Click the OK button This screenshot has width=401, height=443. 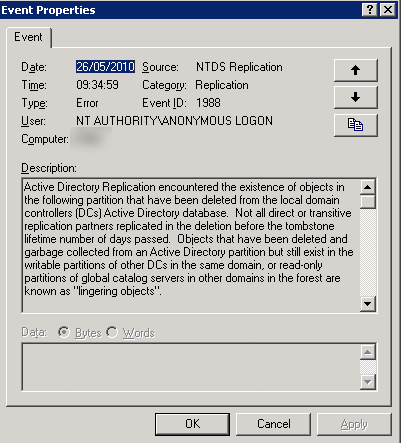tap(192, 424)
